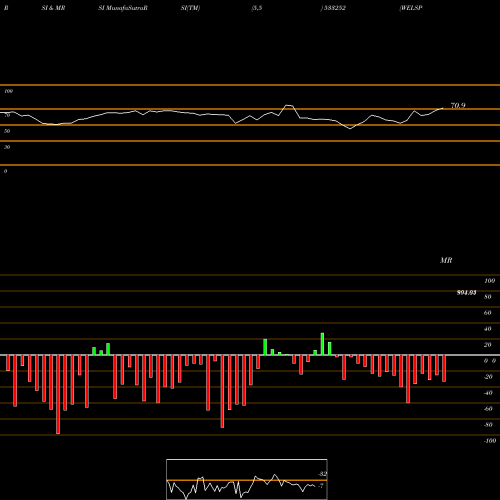Click the 50 label on RSI left axis
The image size is (500, 500).
point(7,131)
